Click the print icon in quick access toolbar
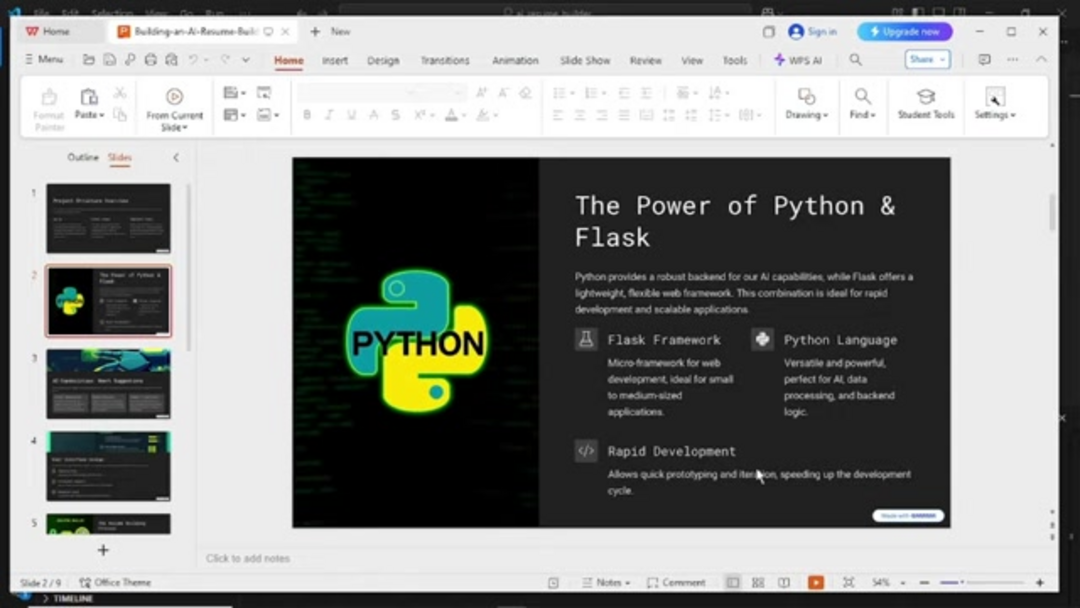 (x=151, y=60)
